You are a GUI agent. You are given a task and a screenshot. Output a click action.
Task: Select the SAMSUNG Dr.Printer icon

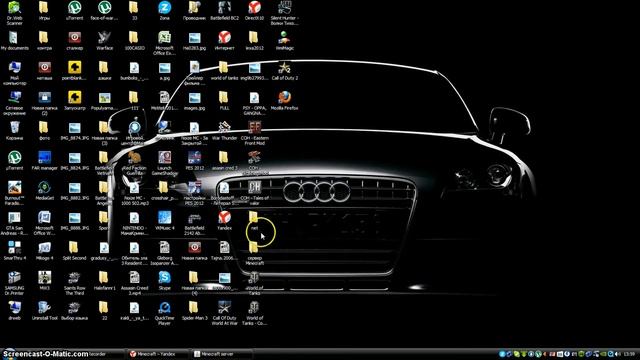point(14,283)
